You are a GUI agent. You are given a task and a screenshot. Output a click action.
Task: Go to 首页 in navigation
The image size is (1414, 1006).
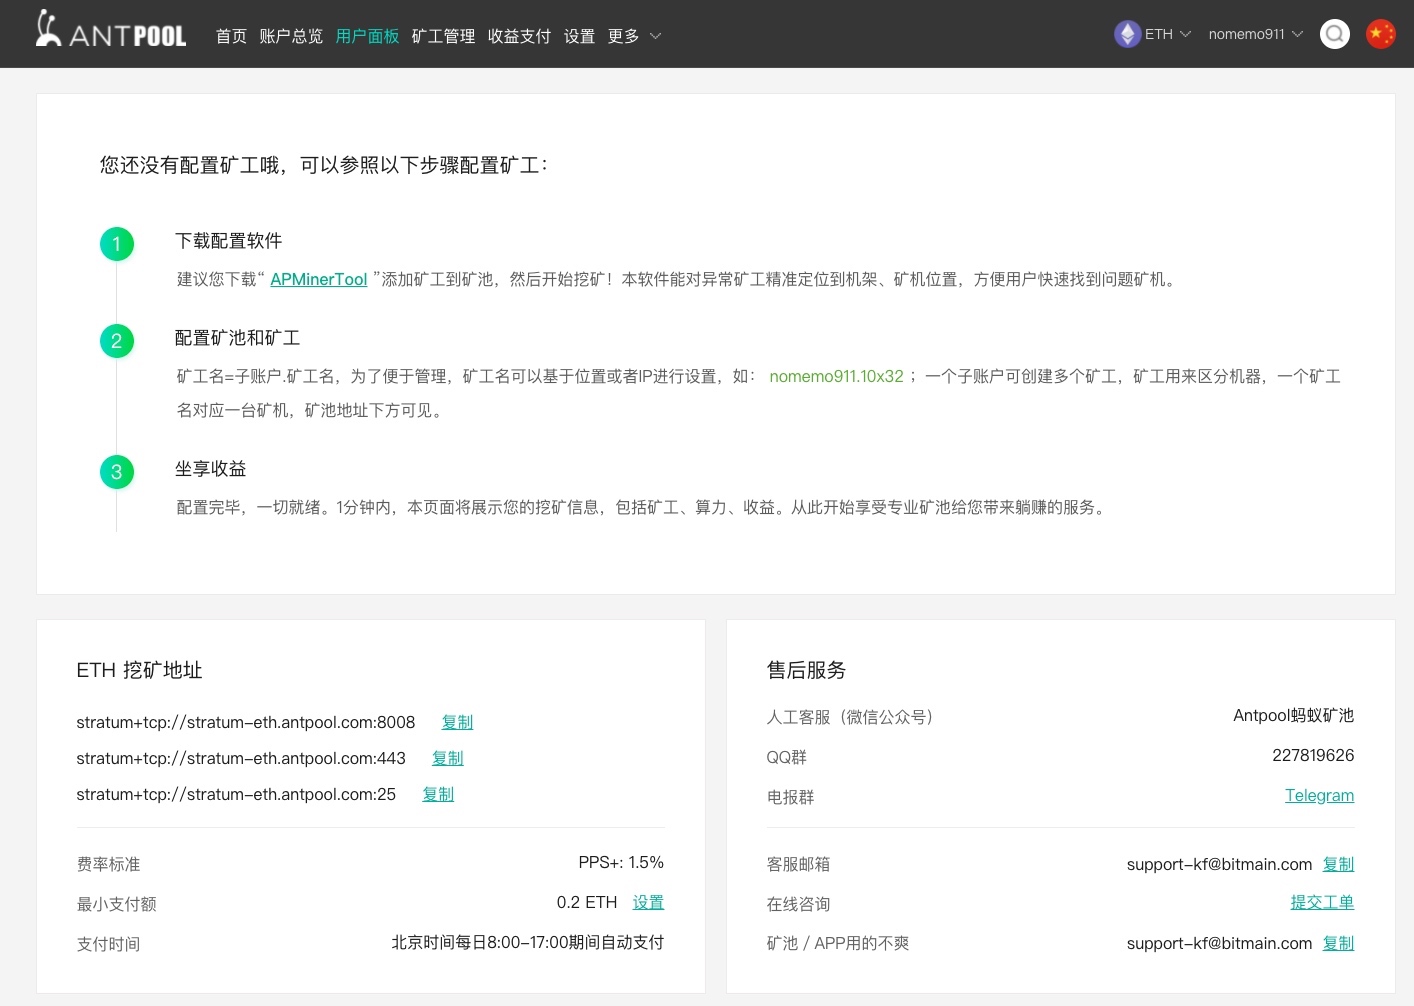click(x=231, y=36)
